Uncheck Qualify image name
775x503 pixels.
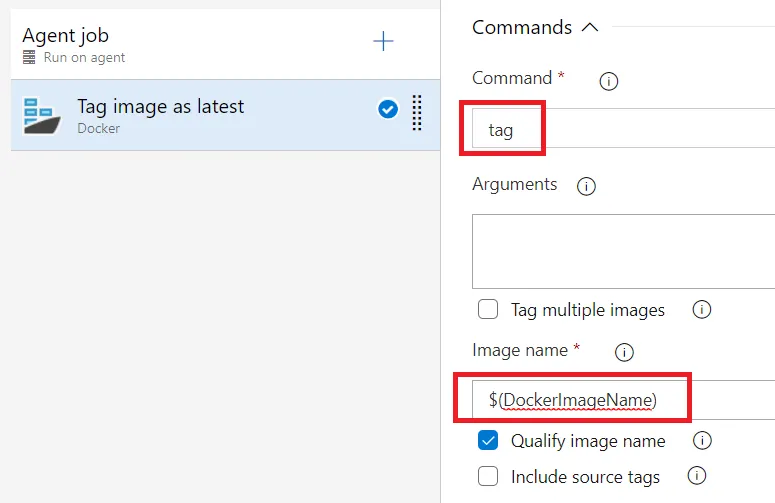click(x=488, y=440)
